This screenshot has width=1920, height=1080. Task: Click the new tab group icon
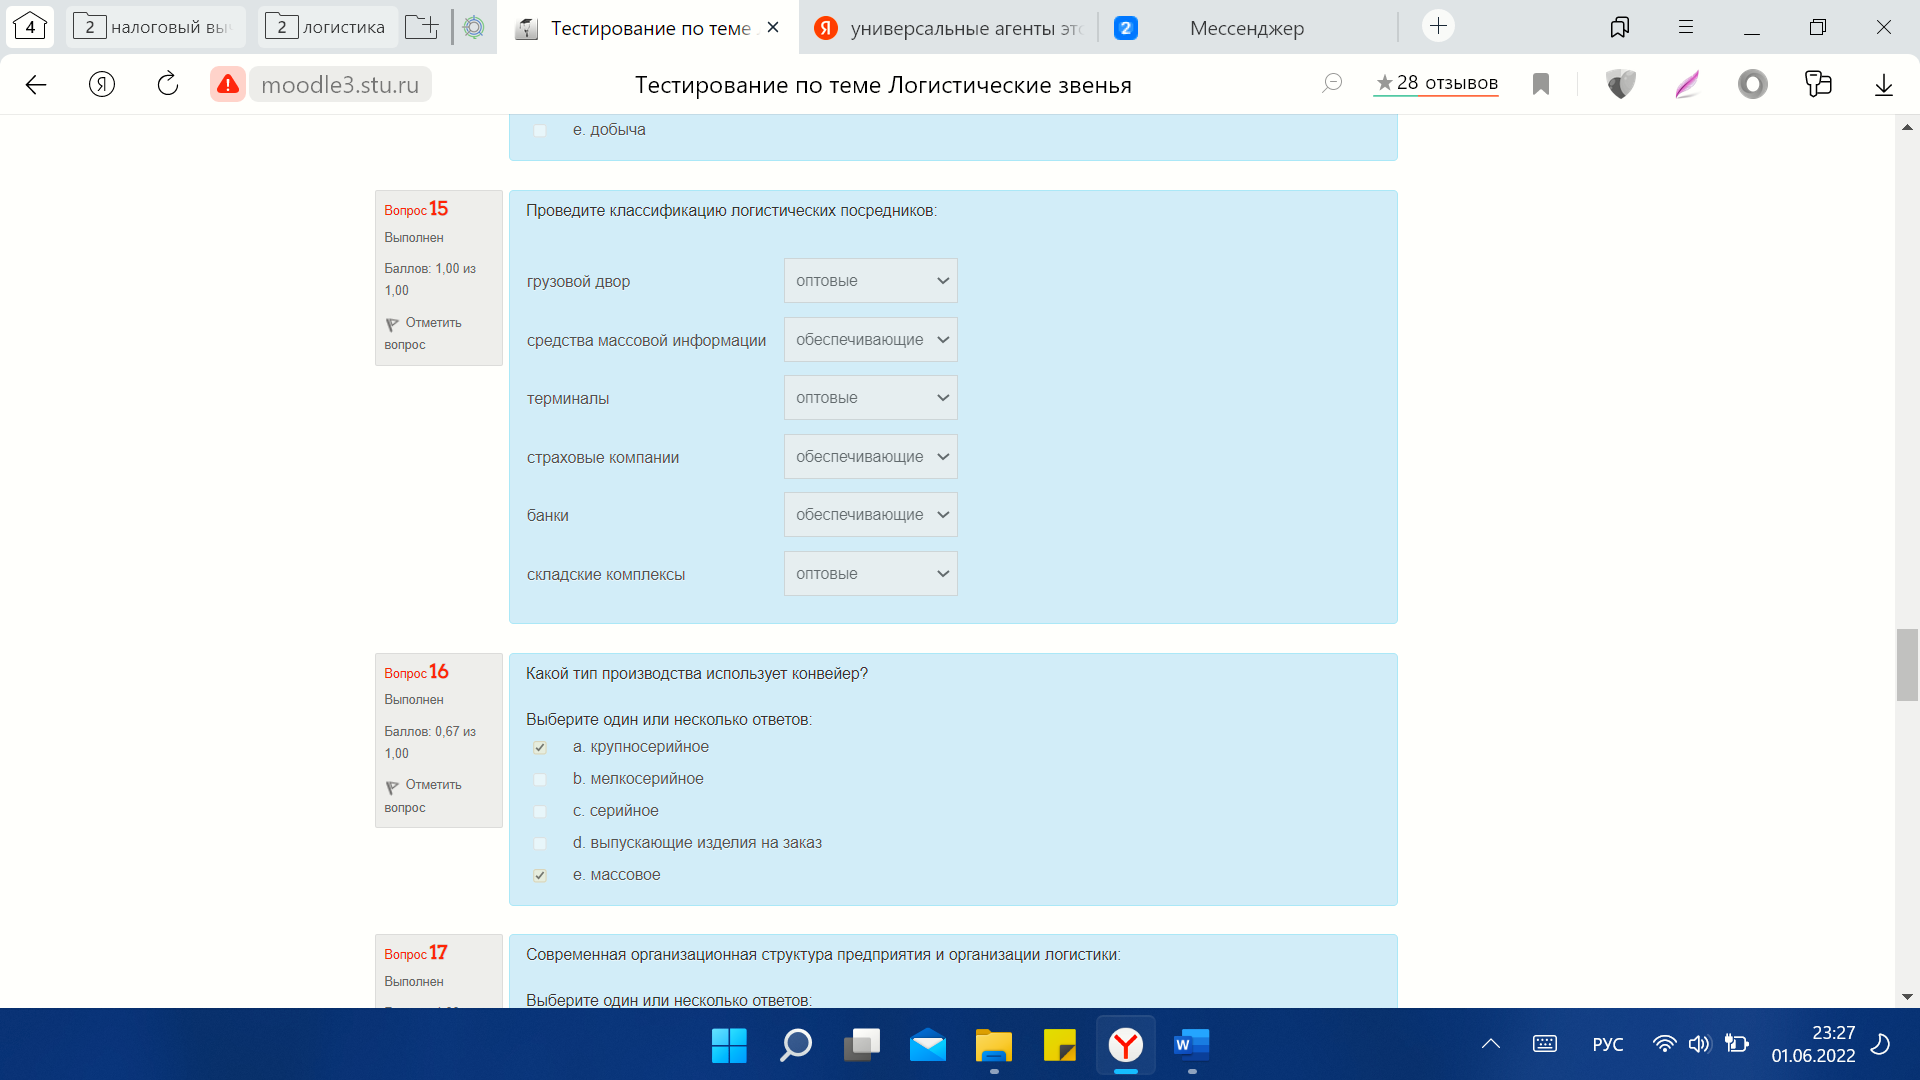pos(422,27)
